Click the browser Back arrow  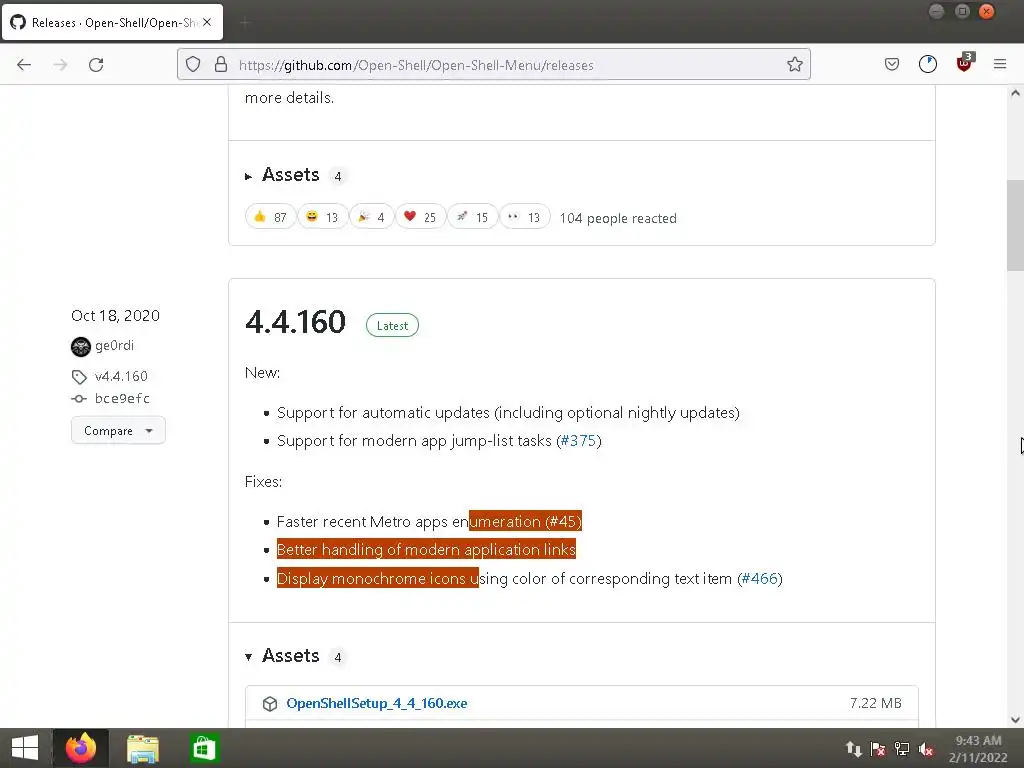click(x=24, y=65)
